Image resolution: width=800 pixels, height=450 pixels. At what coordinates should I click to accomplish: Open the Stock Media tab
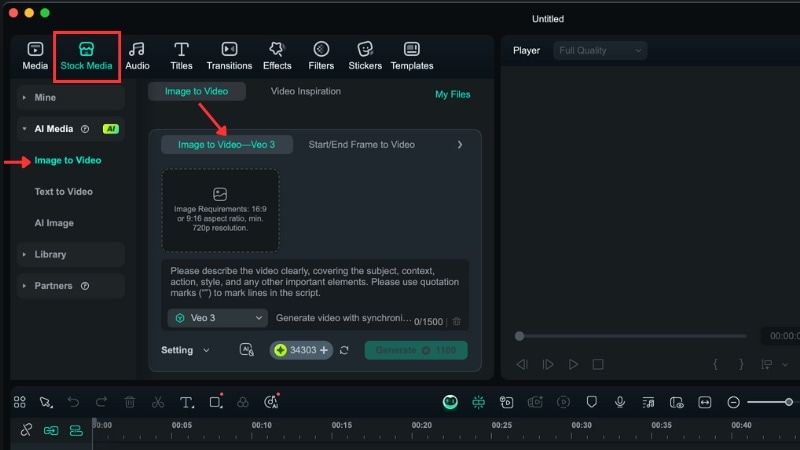(x=86, y=56)
